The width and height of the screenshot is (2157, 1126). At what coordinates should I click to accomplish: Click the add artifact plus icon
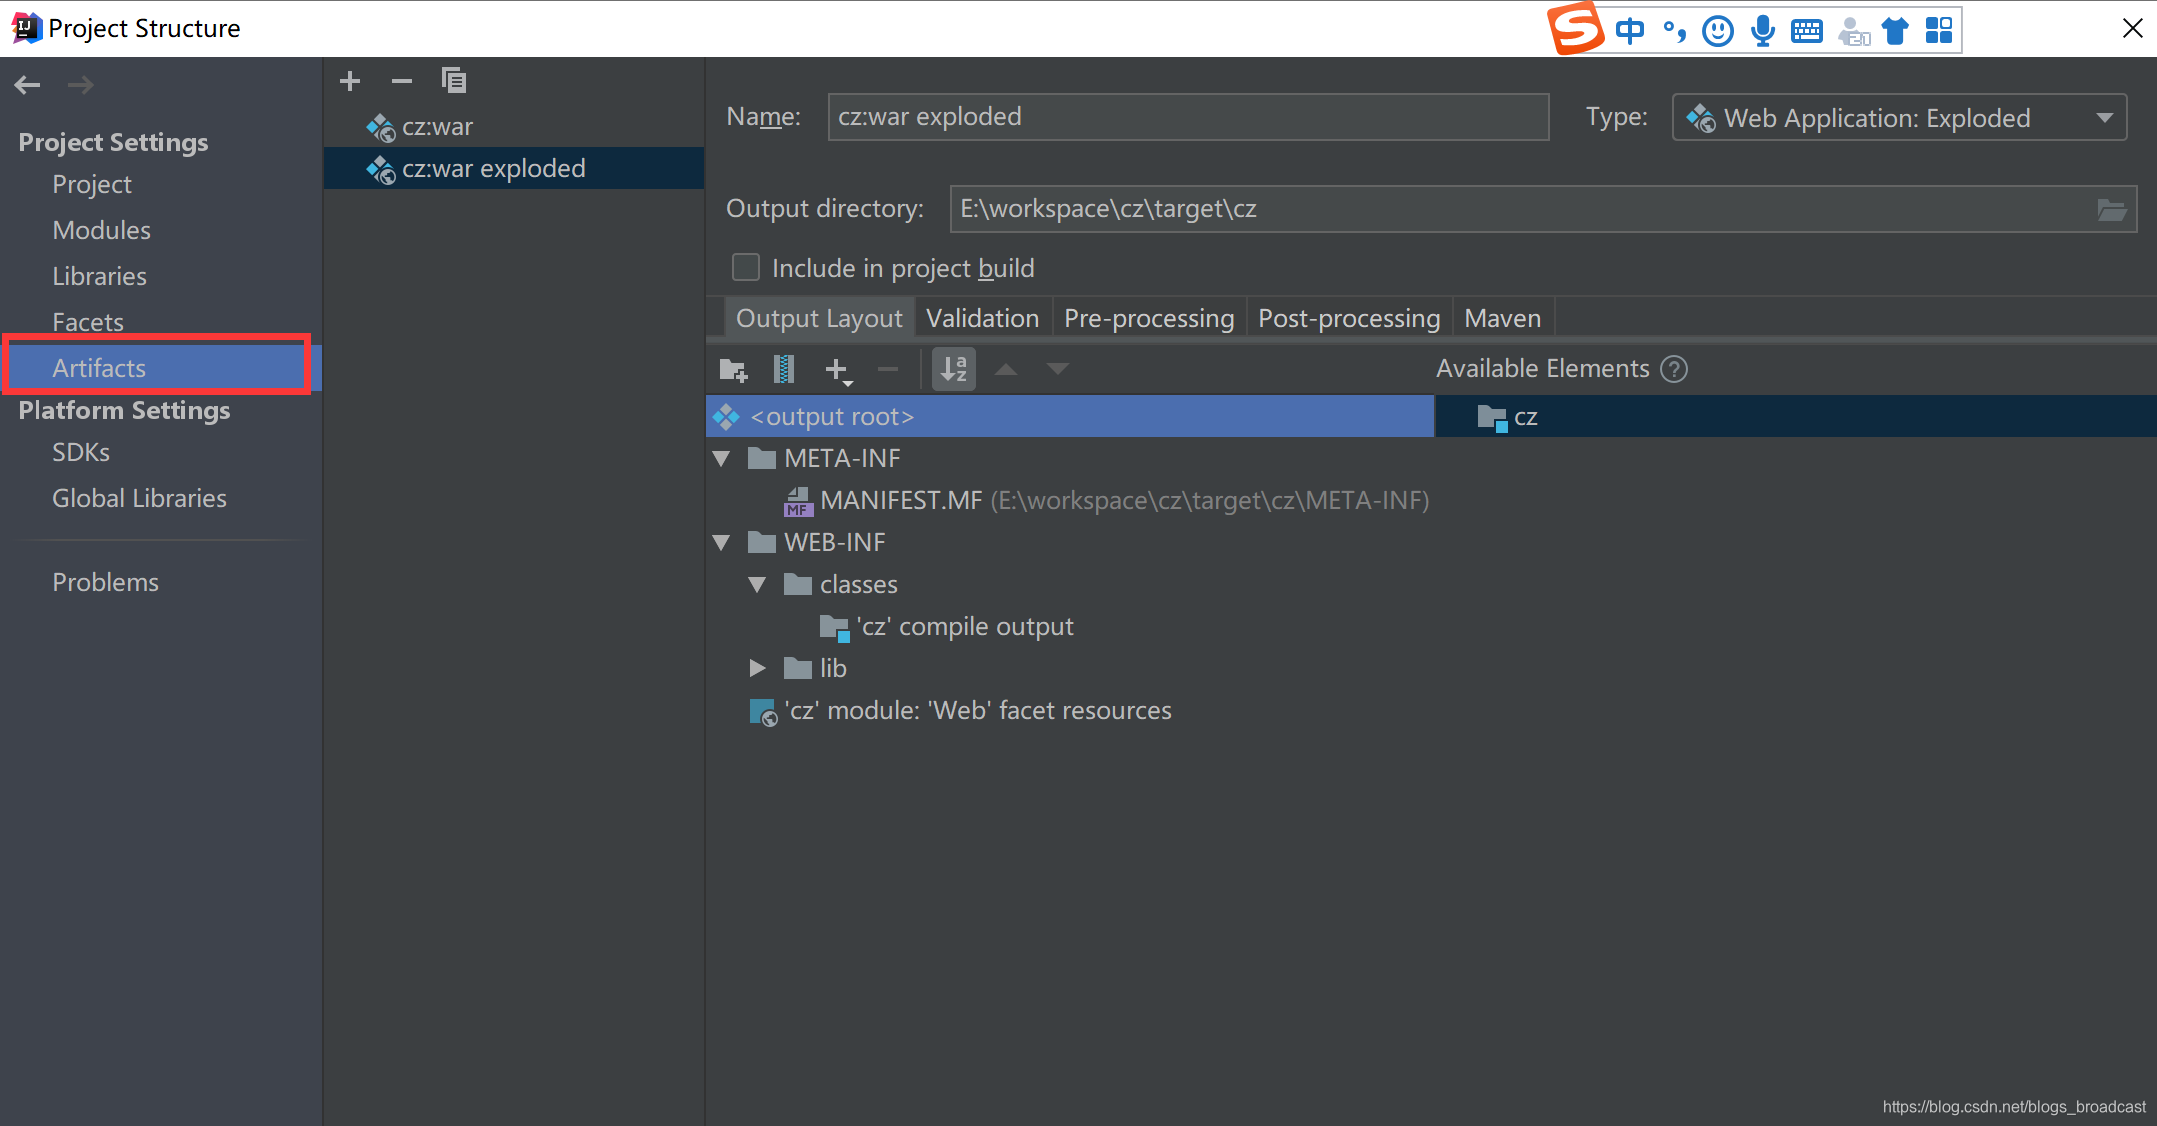350,81
